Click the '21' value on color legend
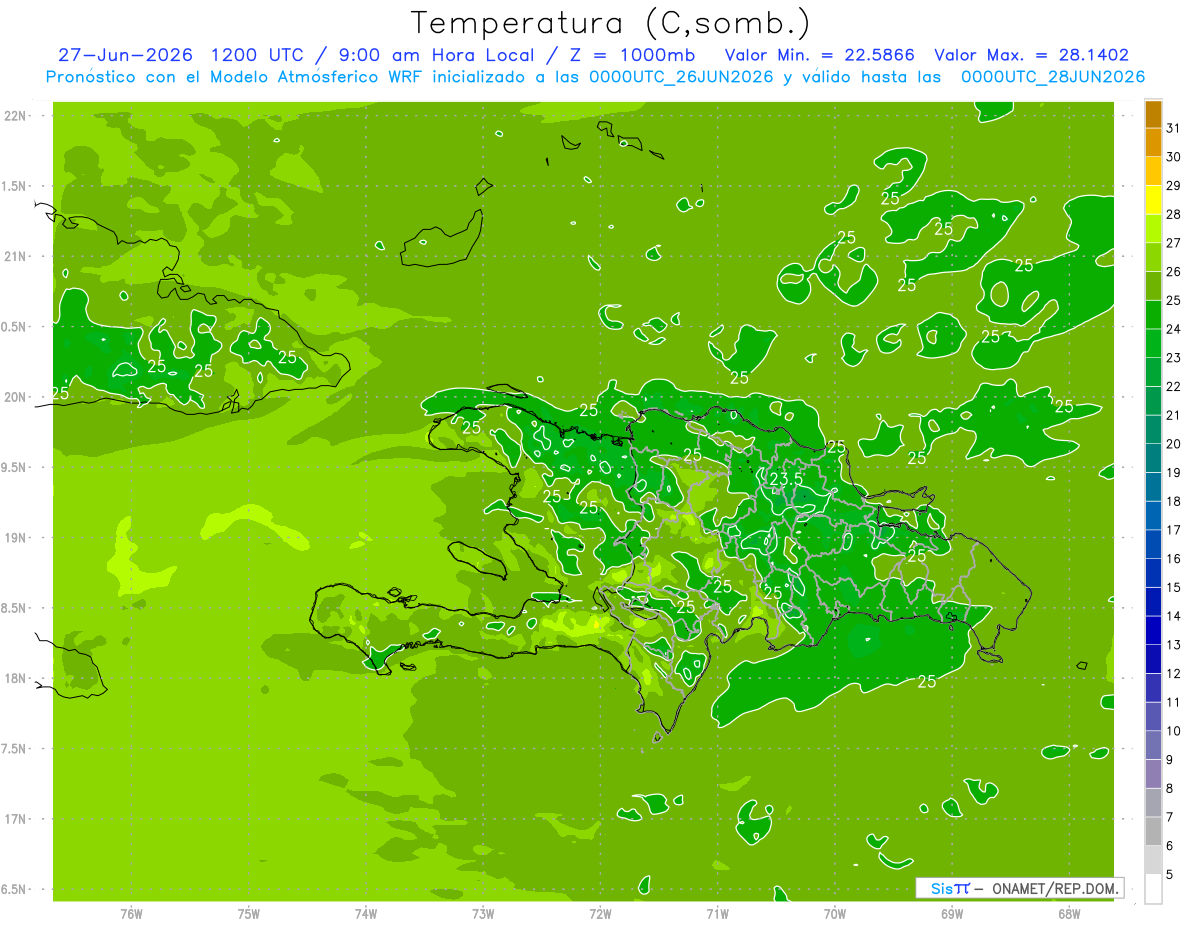 [x=1174, y=415]
